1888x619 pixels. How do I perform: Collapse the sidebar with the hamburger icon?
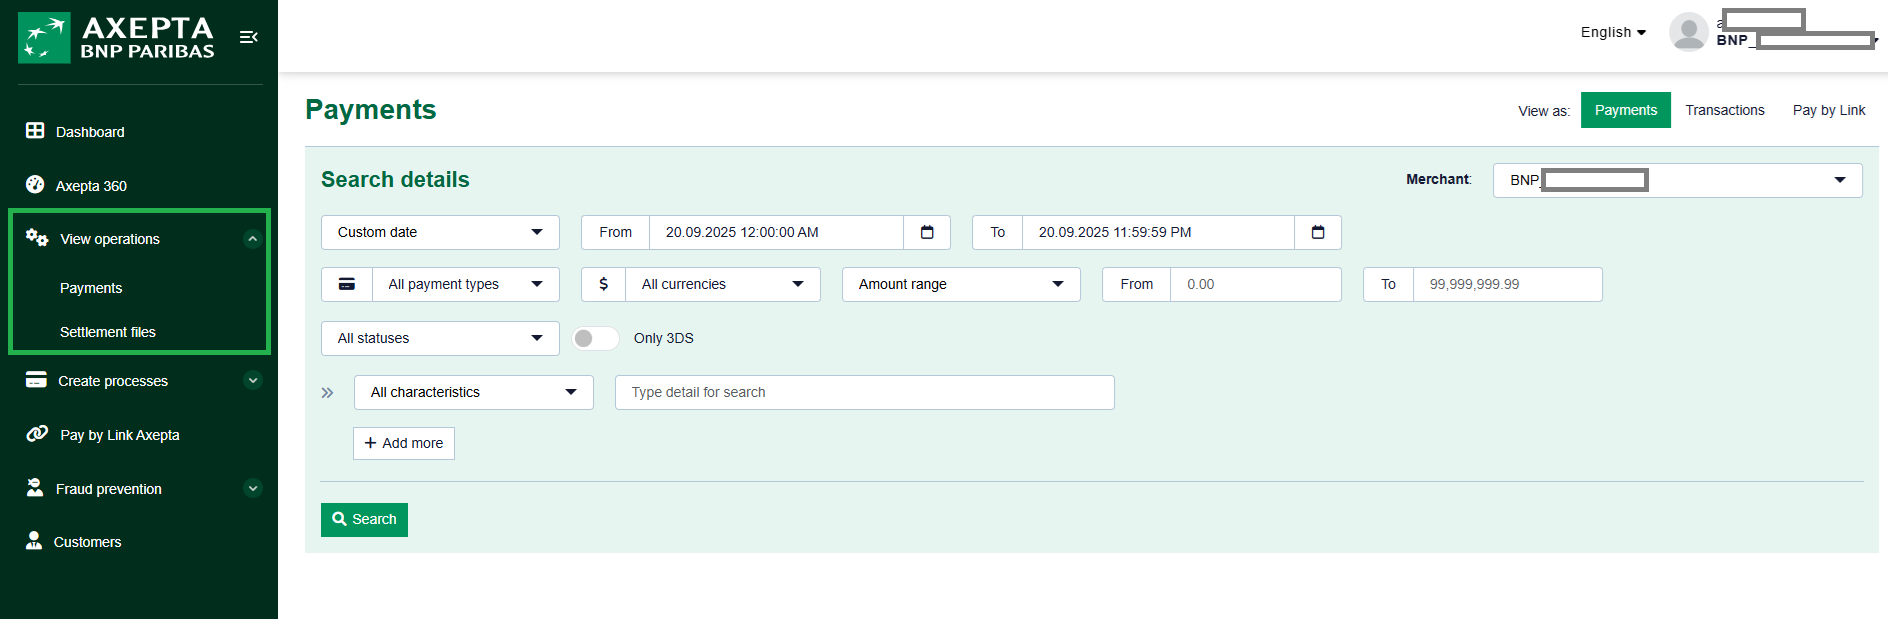pyautogui.click(x=249, y=37)
